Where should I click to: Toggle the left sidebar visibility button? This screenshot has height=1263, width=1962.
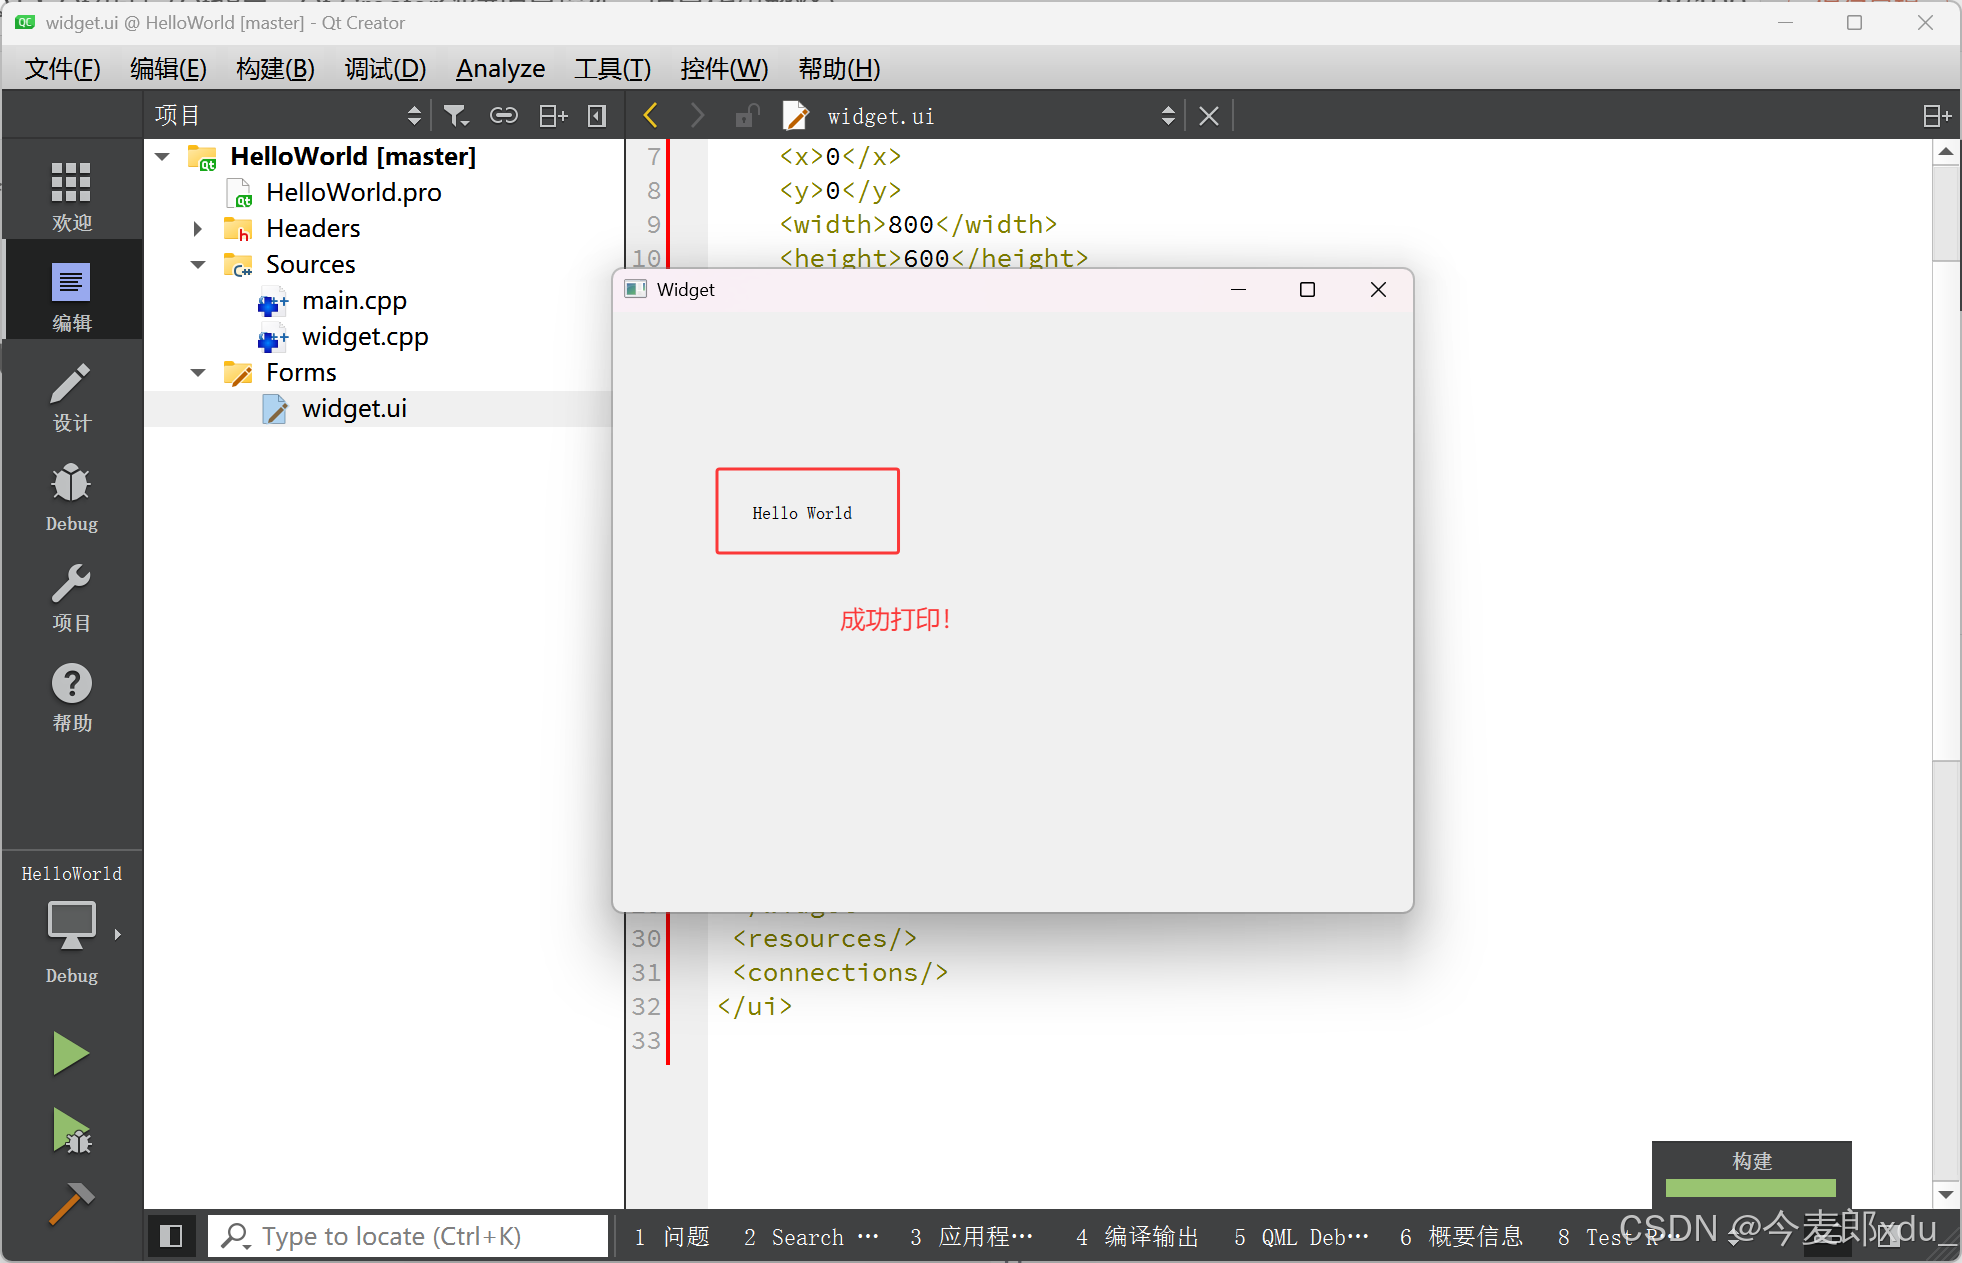pyautogui.click(x=171, y=1236)
